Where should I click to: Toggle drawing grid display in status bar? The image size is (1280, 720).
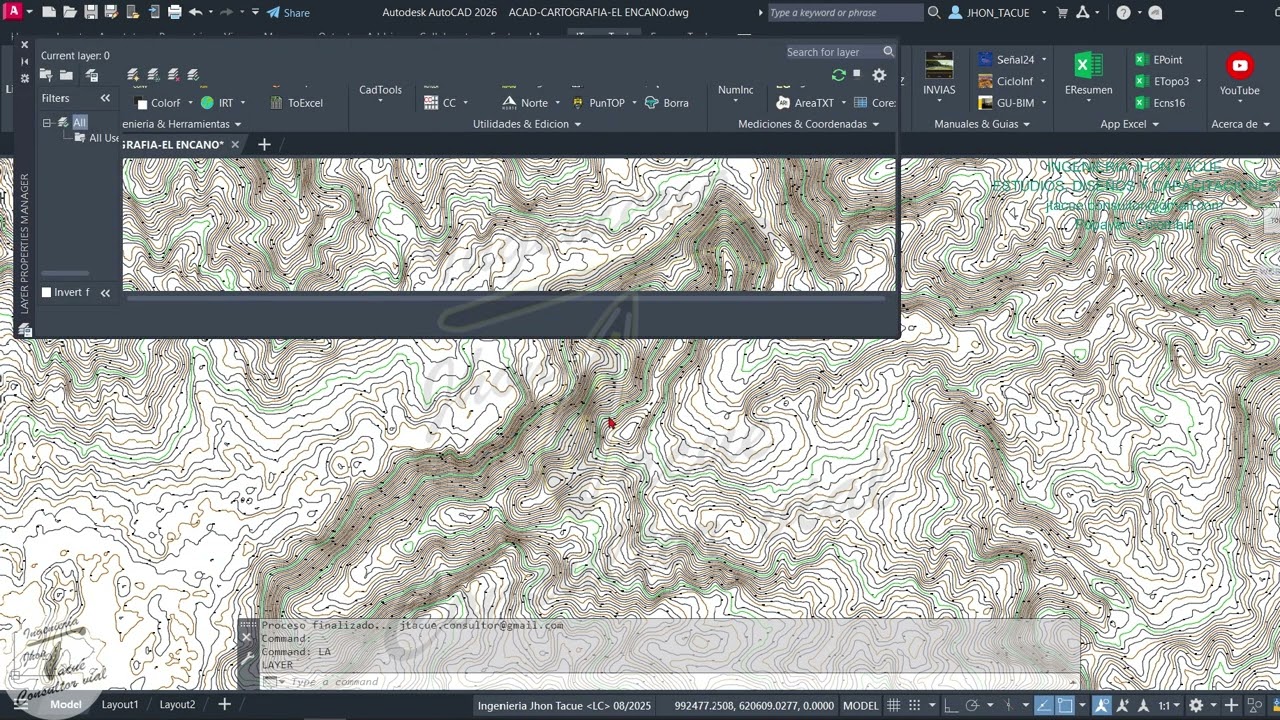(x=893, y=705)
